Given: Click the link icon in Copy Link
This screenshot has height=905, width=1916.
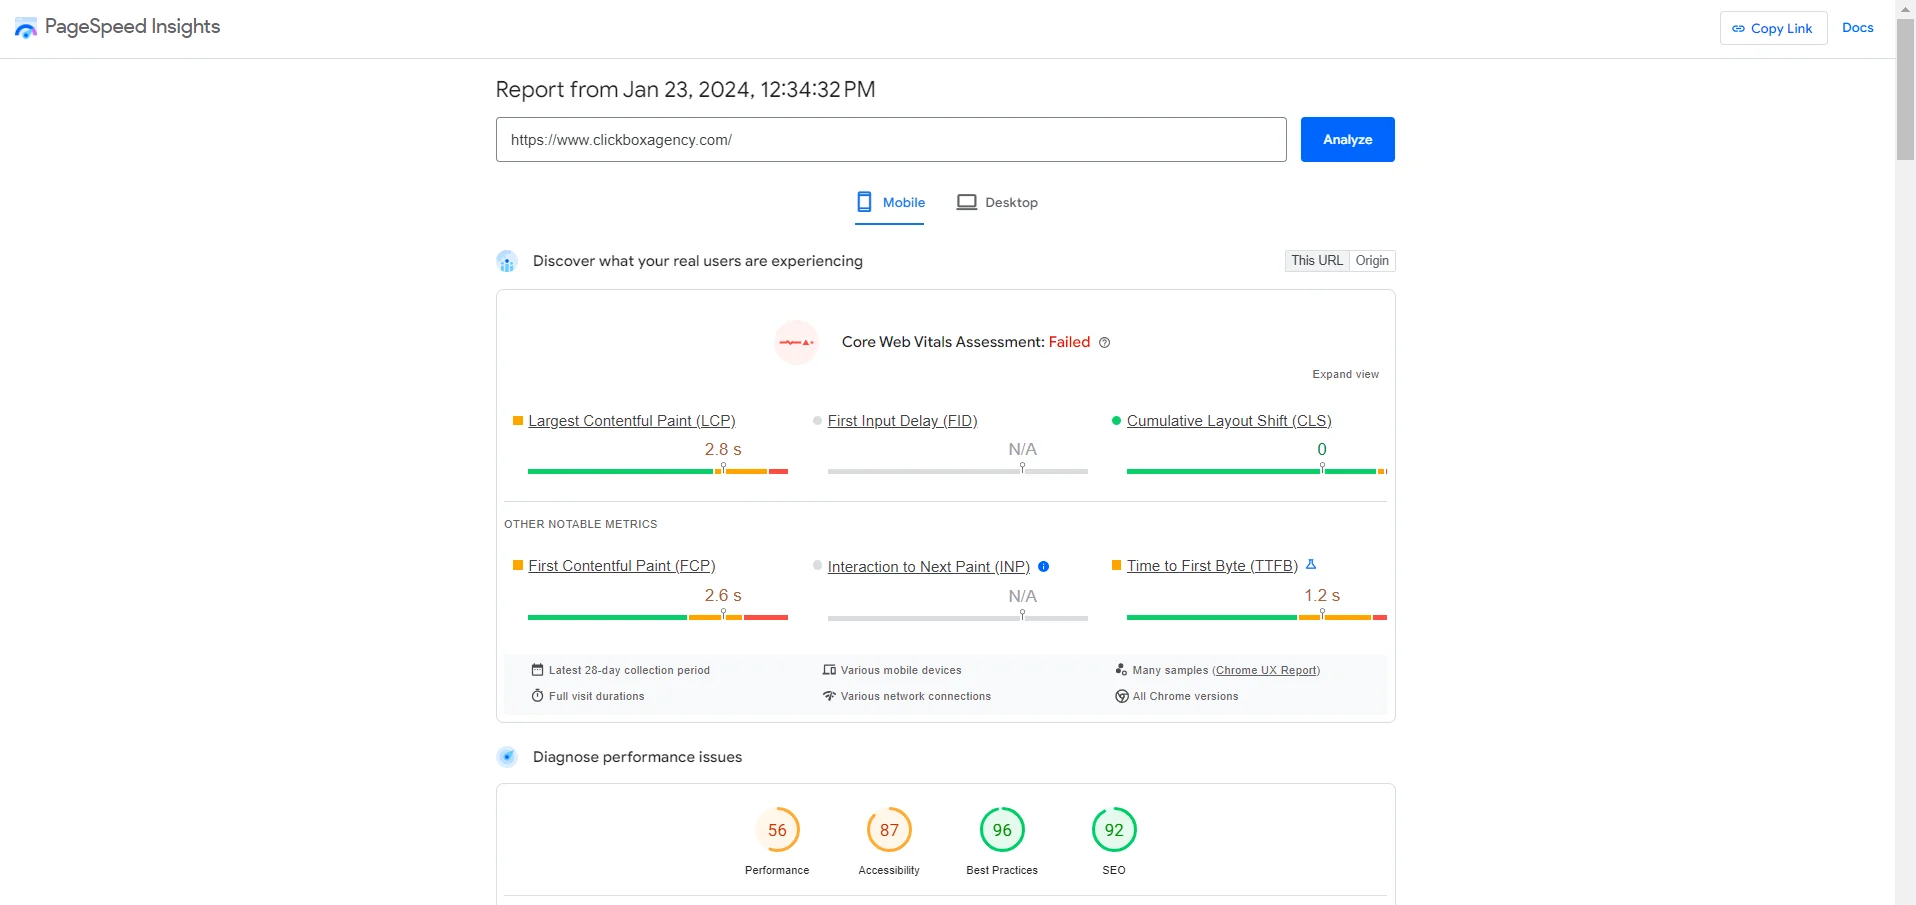Looking at the screenshot, I should [1738, 29].
